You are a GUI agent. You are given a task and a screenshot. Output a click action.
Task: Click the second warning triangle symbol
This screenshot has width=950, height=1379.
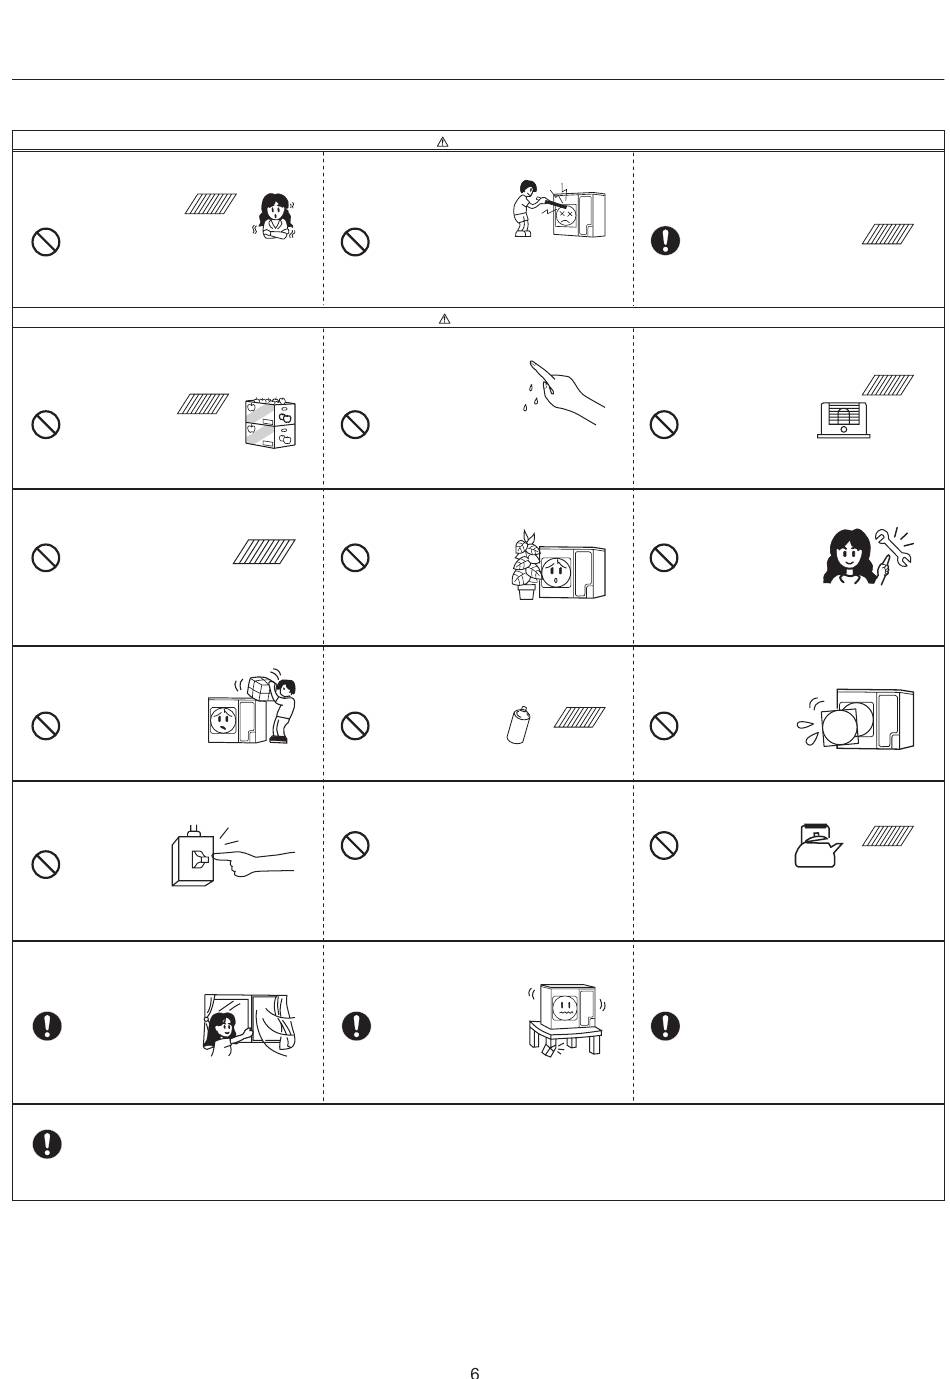(444, 319)
